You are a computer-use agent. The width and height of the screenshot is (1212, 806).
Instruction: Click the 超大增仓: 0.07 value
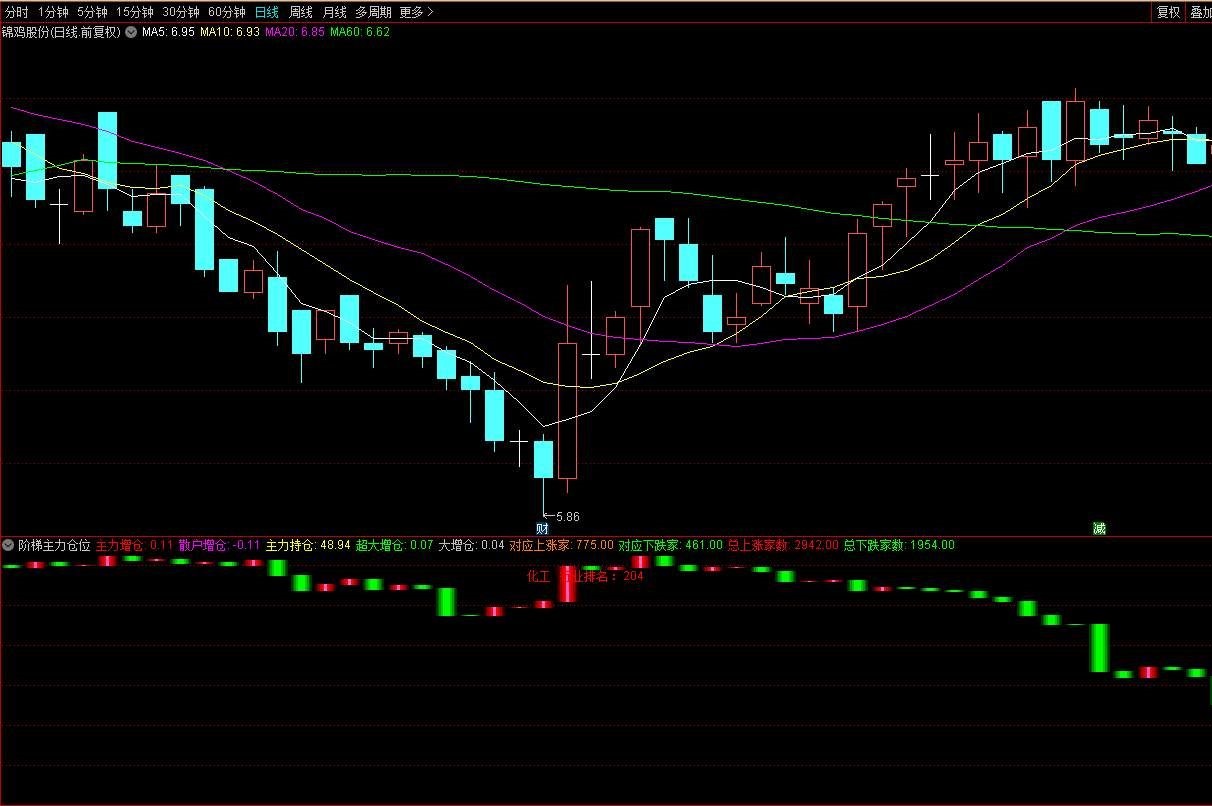click(394, 545)
